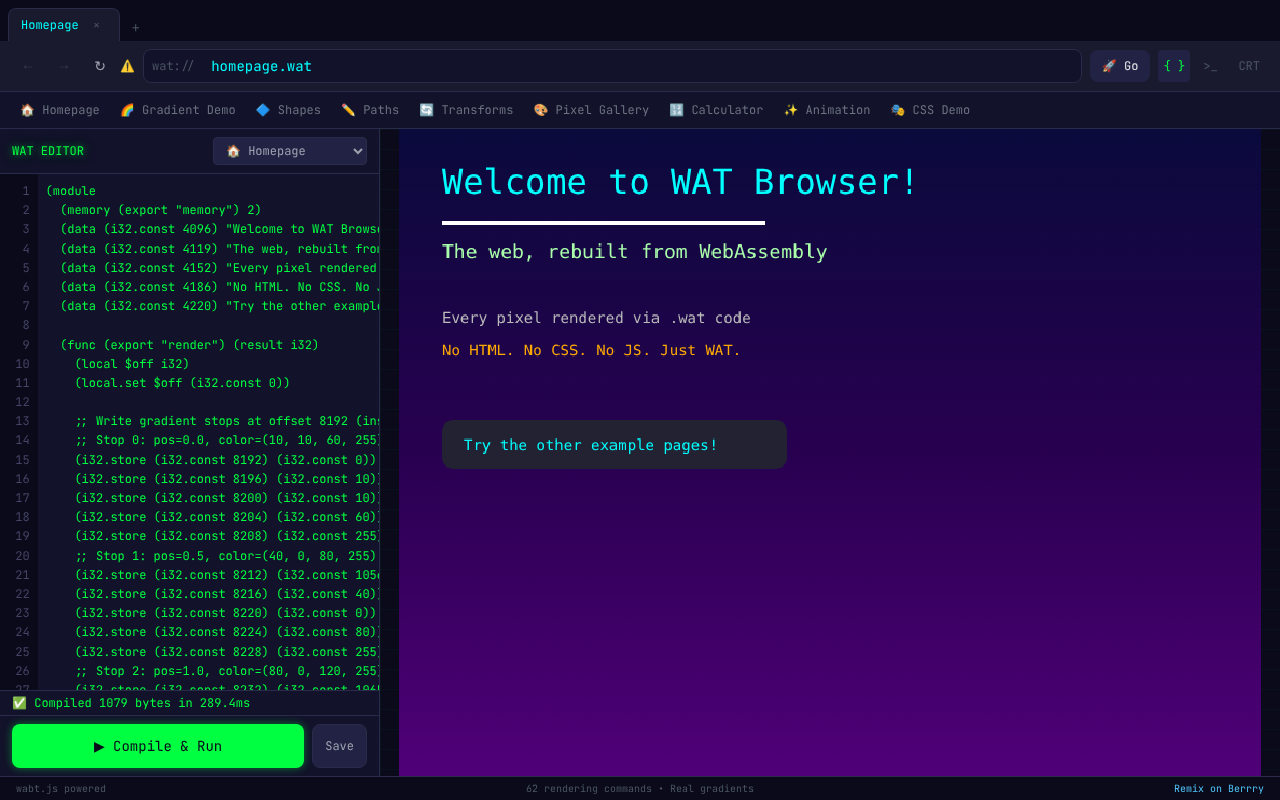Image resolution: width=1280 pixels, height=800 pixels.
Task: Open the Gradient Demo bookmark
Action: click(178, 110)
